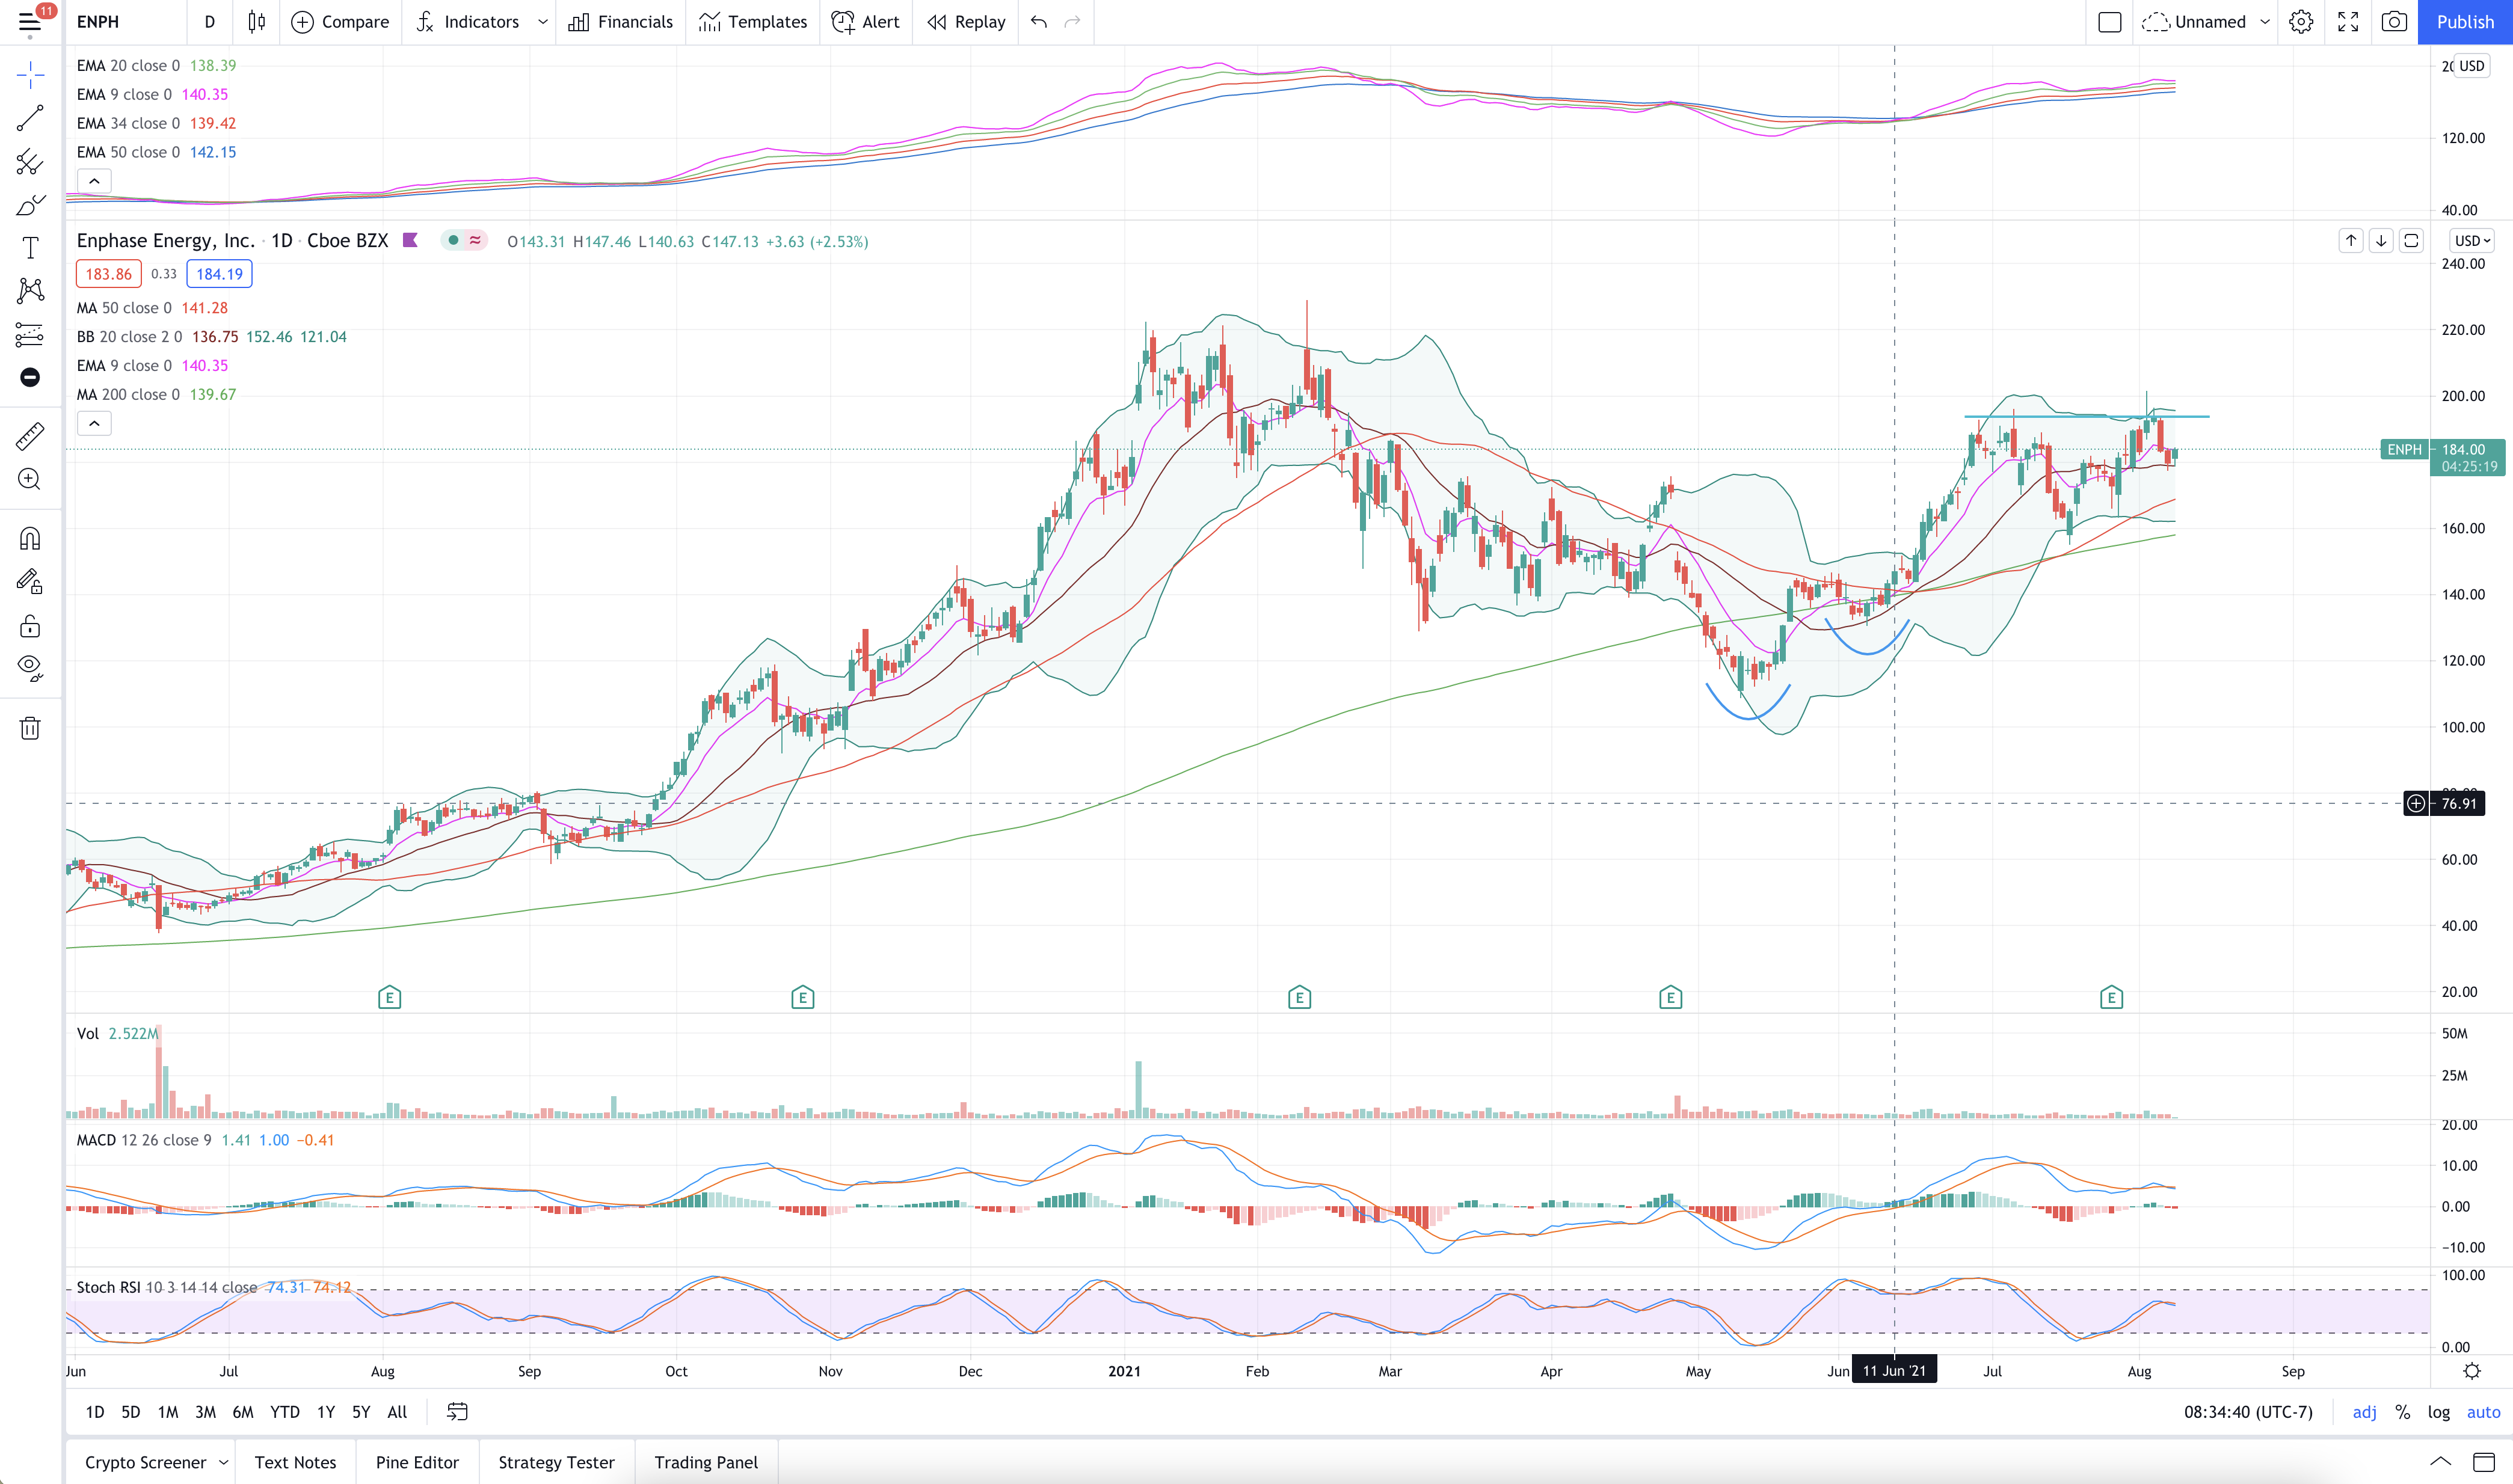
Task: Expand the Indicators favorites dropdown arrow
Action: point(543,22)
